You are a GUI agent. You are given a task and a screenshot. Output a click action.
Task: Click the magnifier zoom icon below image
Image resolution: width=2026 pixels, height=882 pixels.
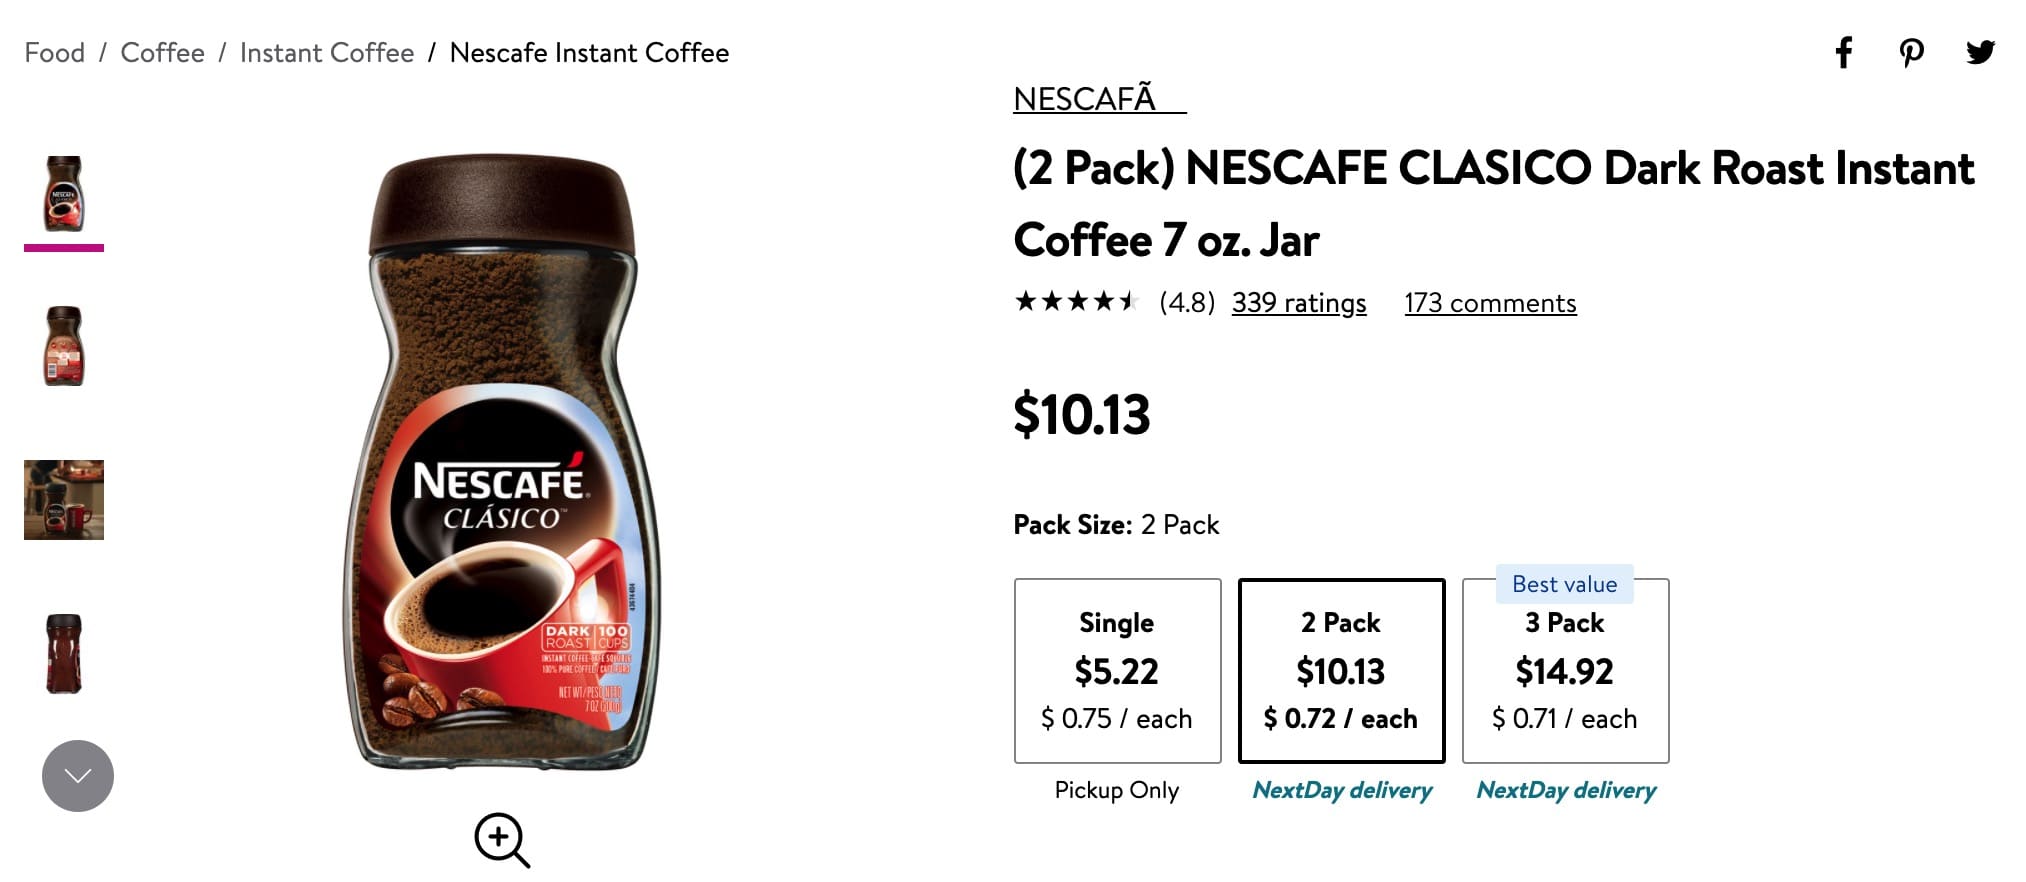501,840
